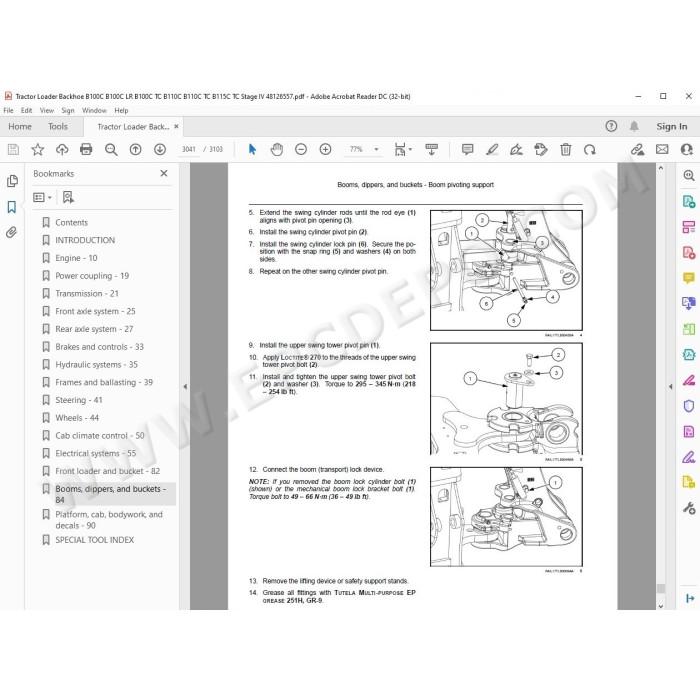Open the Edit menu
This screenshot has width=700, height=700.
(x=26, y=110)
